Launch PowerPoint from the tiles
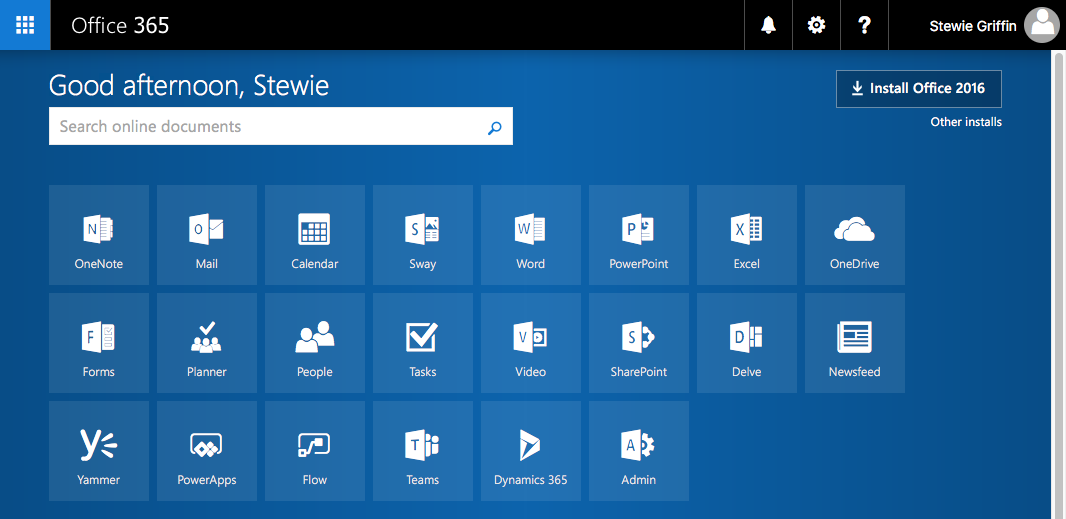 click(639, 235)
